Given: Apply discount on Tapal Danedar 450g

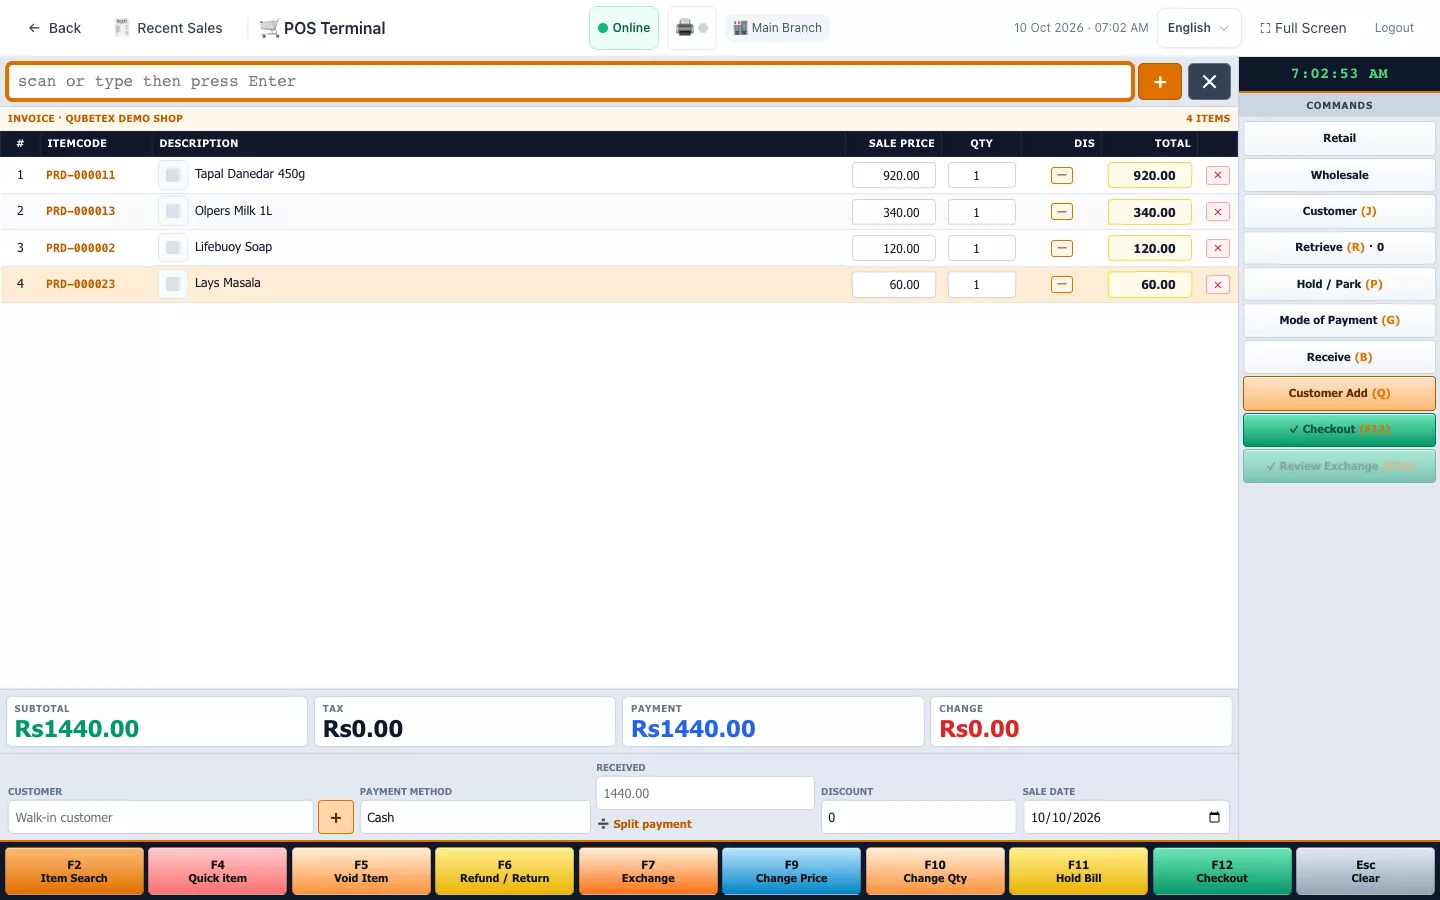Looking at the screenshot, I should [1062, 175].
